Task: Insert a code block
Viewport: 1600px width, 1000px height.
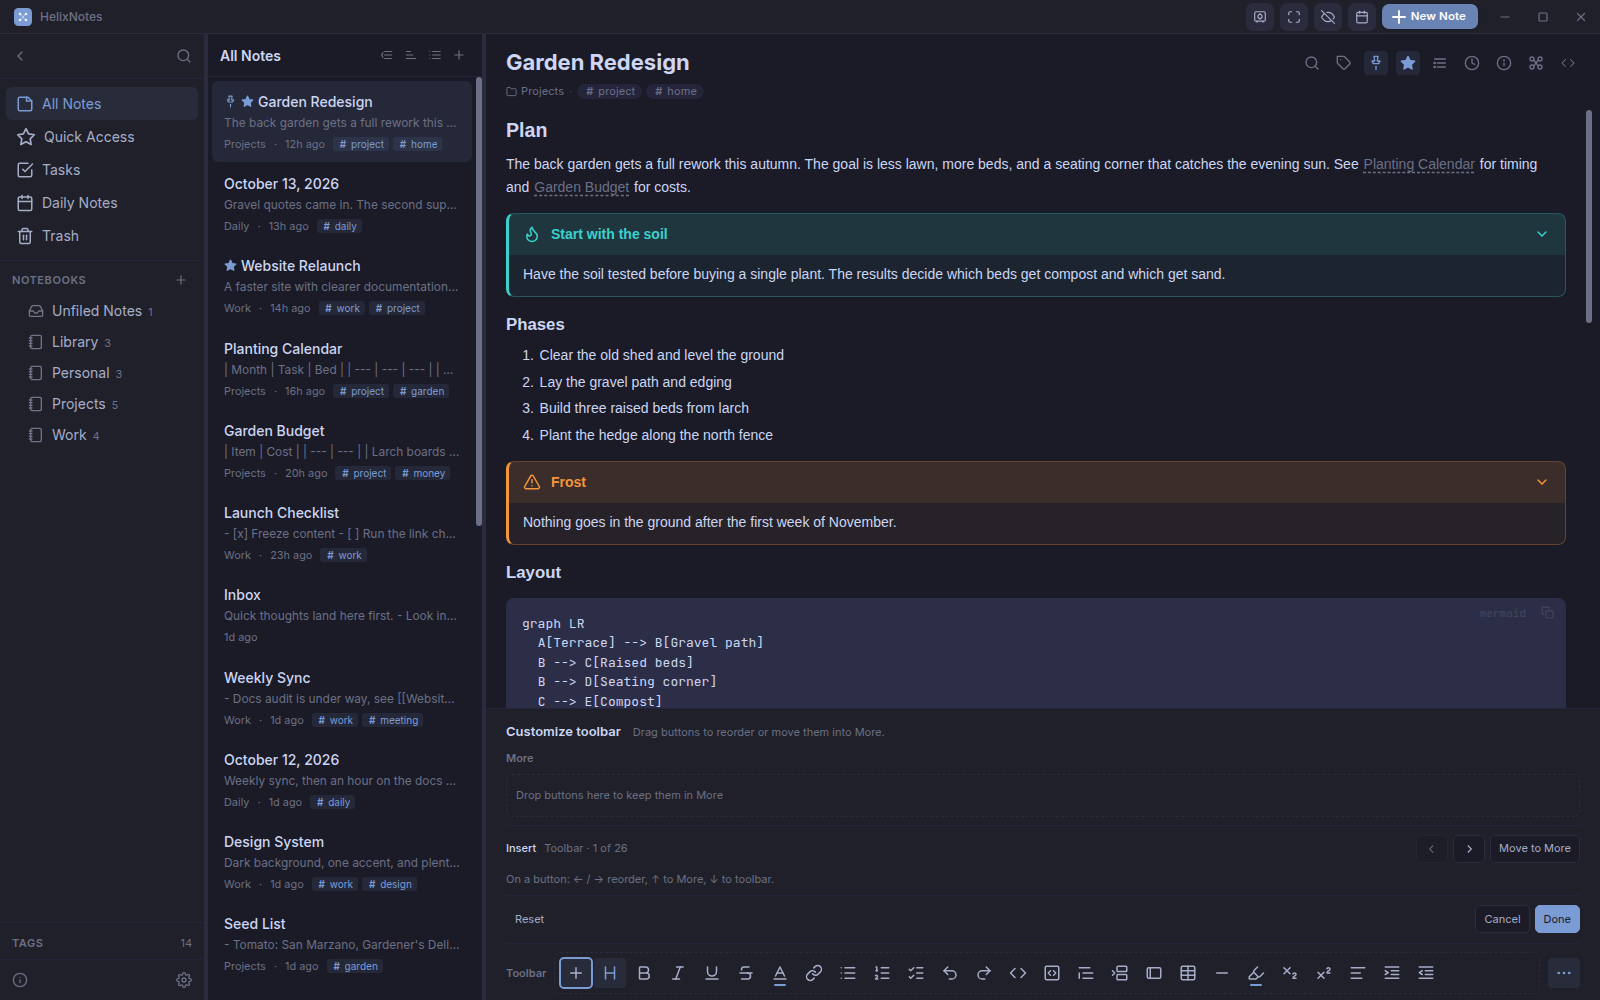Action: pos(1052,973)
